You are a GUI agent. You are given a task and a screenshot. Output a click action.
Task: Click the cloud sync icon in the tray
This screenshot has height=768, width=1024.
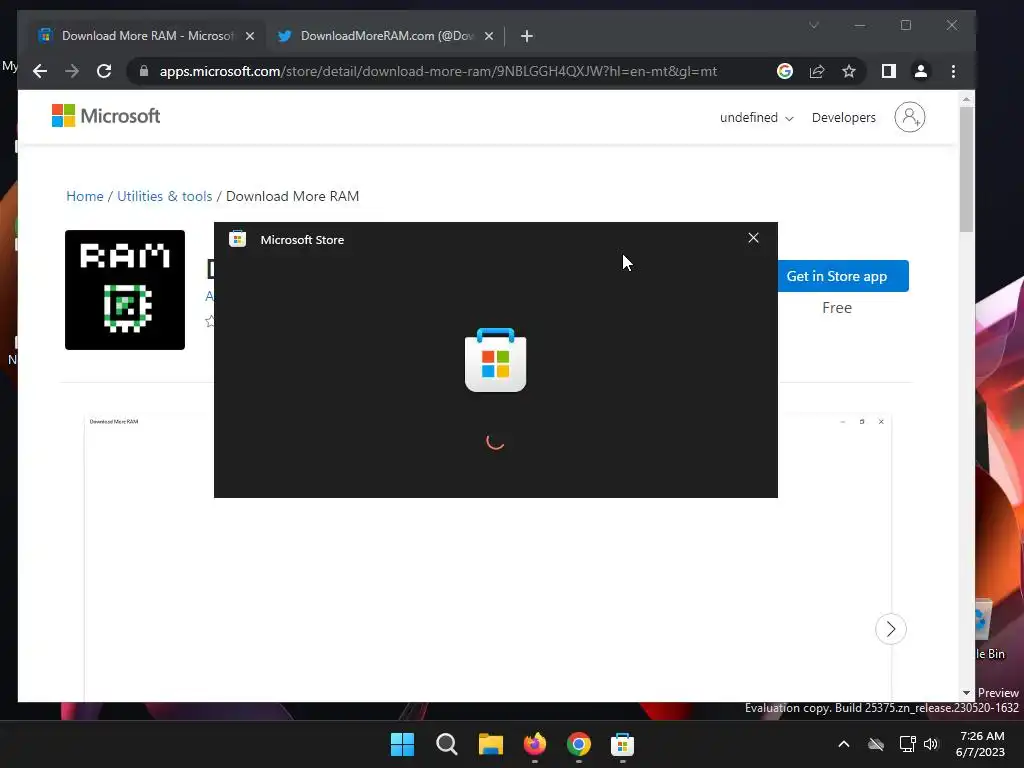click(x=876, y=744)
